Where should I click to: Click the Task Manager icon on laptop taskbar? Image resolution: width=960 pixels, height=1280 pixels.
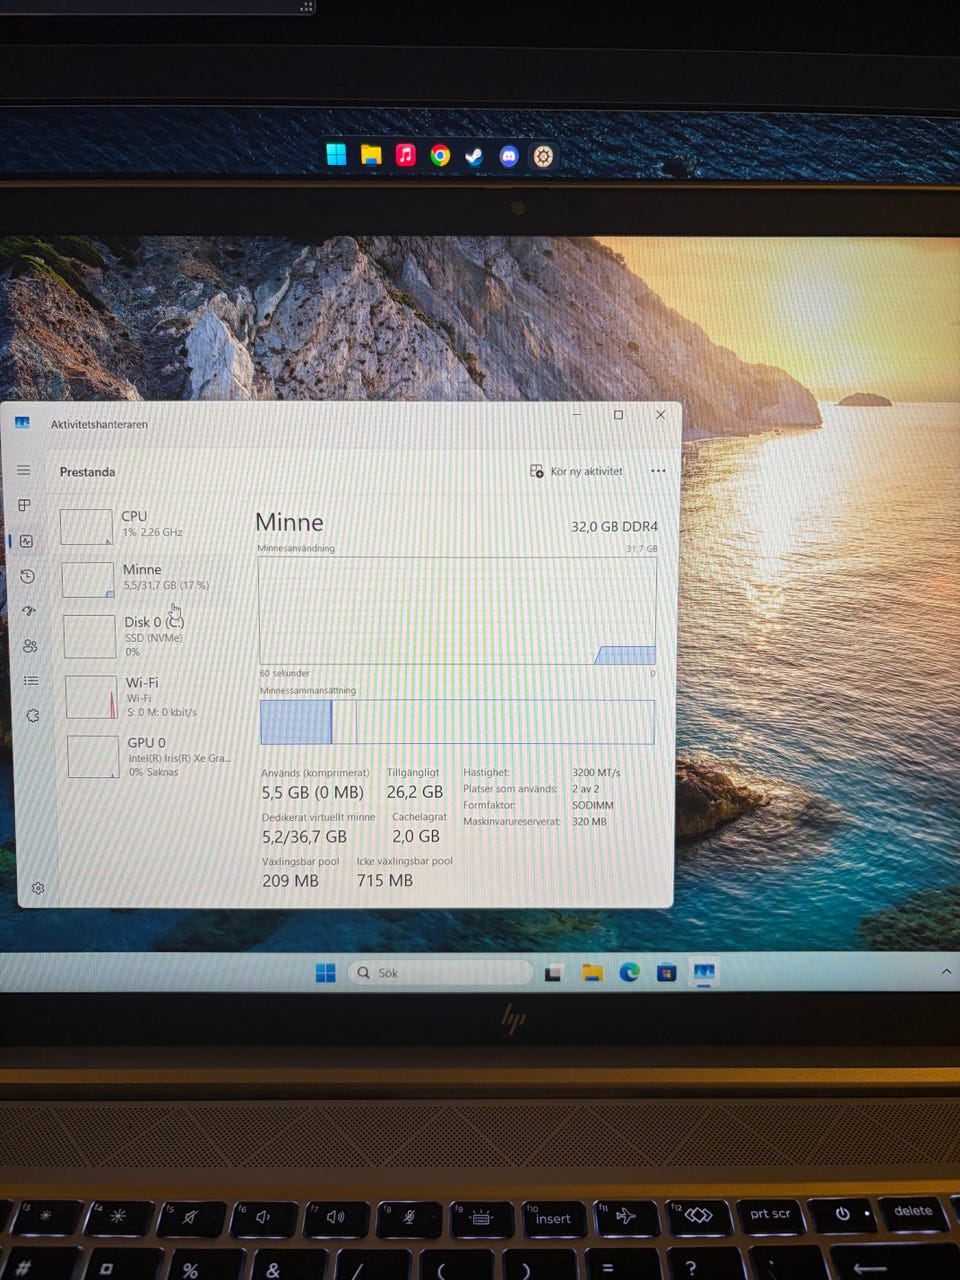click(x=704, y=972)
